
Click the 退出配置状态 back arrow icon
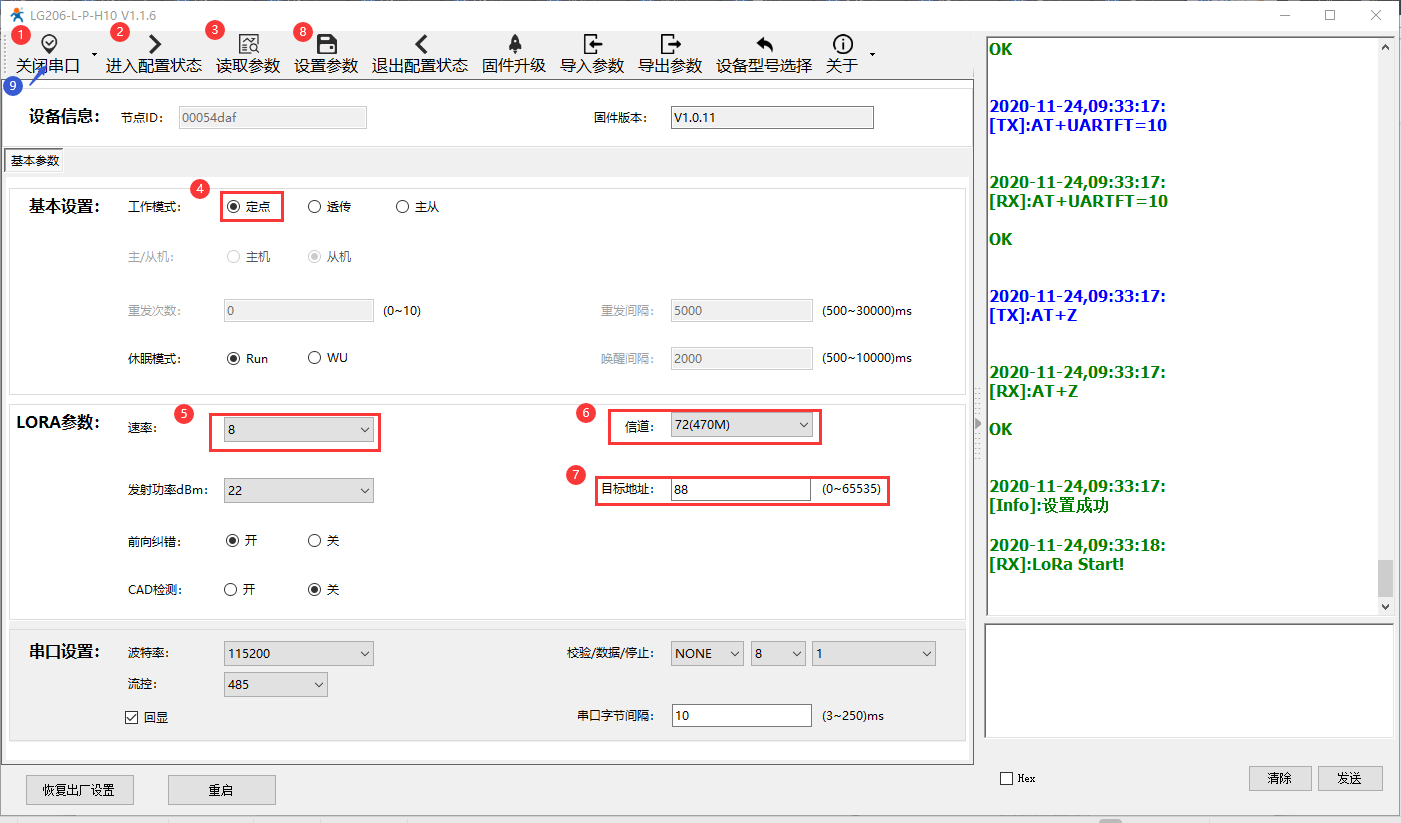point(420,44)
